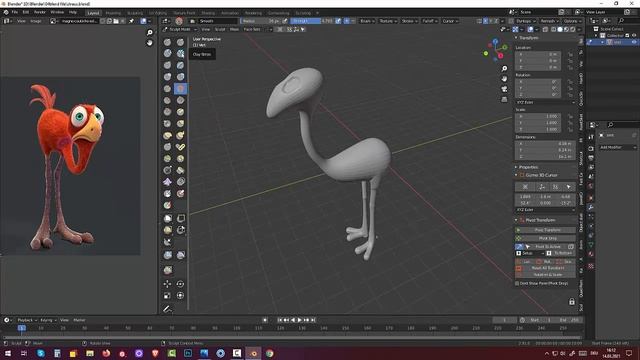This screenshot has width=640, height=360.
Task: Select the Clay Strips brush
Action: pyautogui.click(x=180, y=53)
